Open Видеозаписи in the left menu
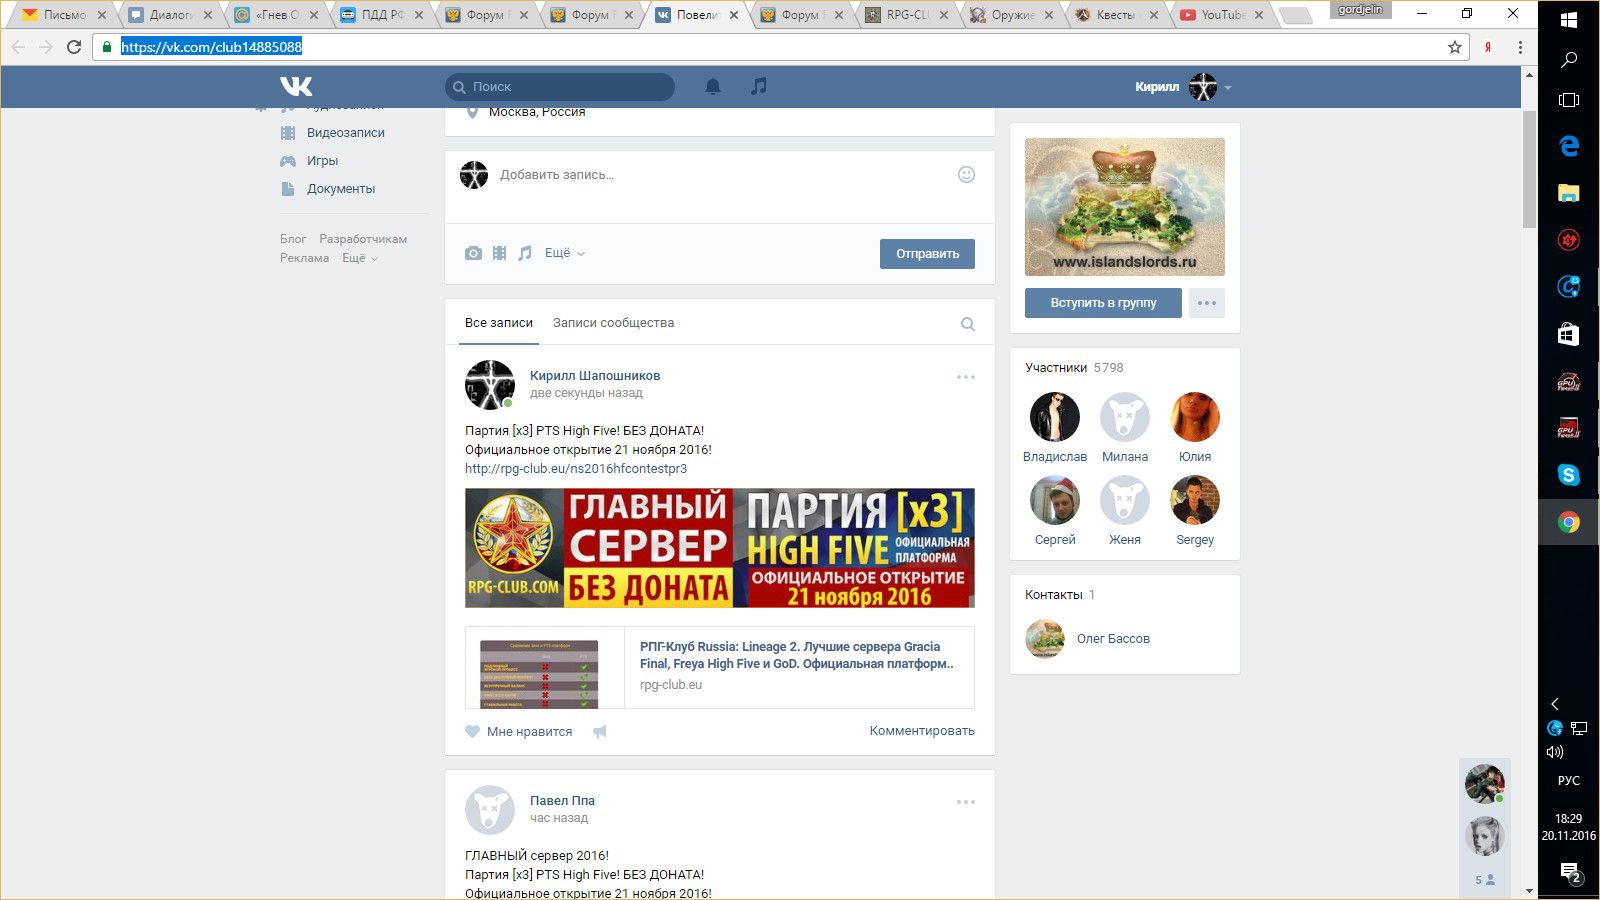Viewport: 1600px width, 900px height. click(x=345, y=133)
